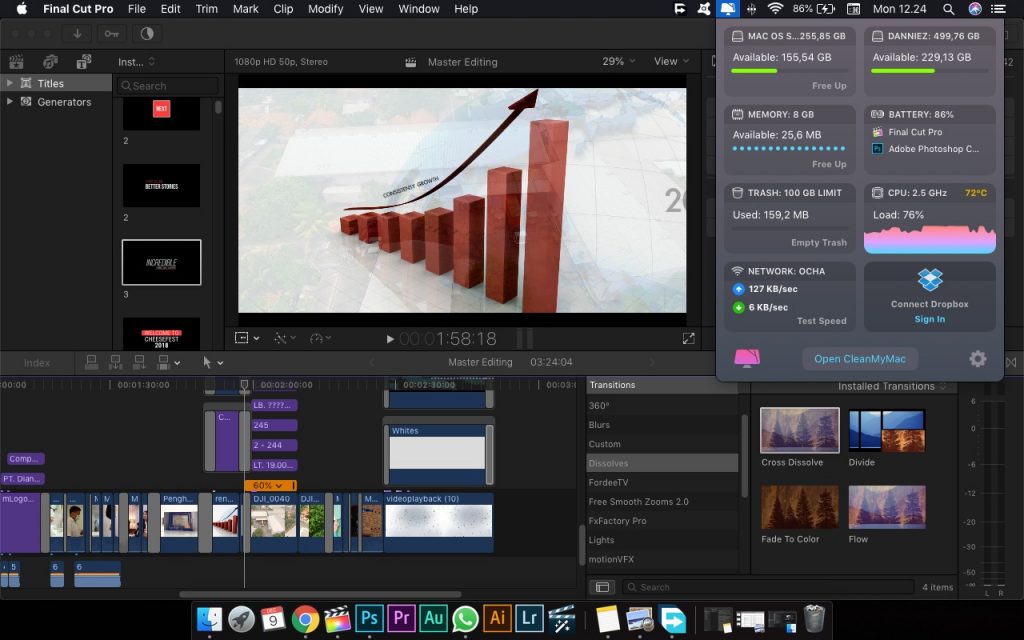Open the Photos and Audio sidebar
The height and width of the screenshot is (640, 1024).
point(51,61)
